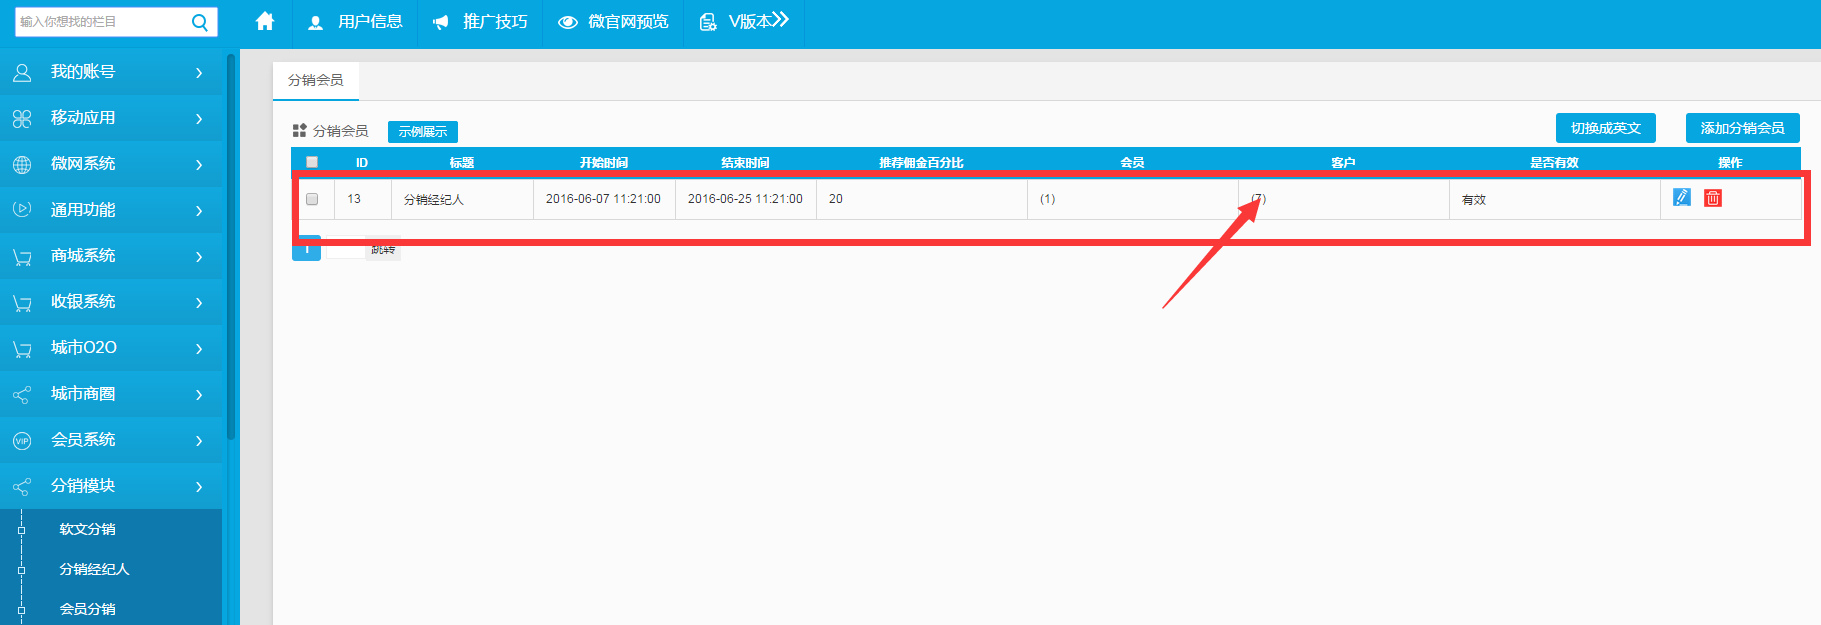This screenshot has height=625, width=1821.
Task: Open 分销经纪人 in the sidebar submenu
Action: pyautogui.click(x=94, y=569)
